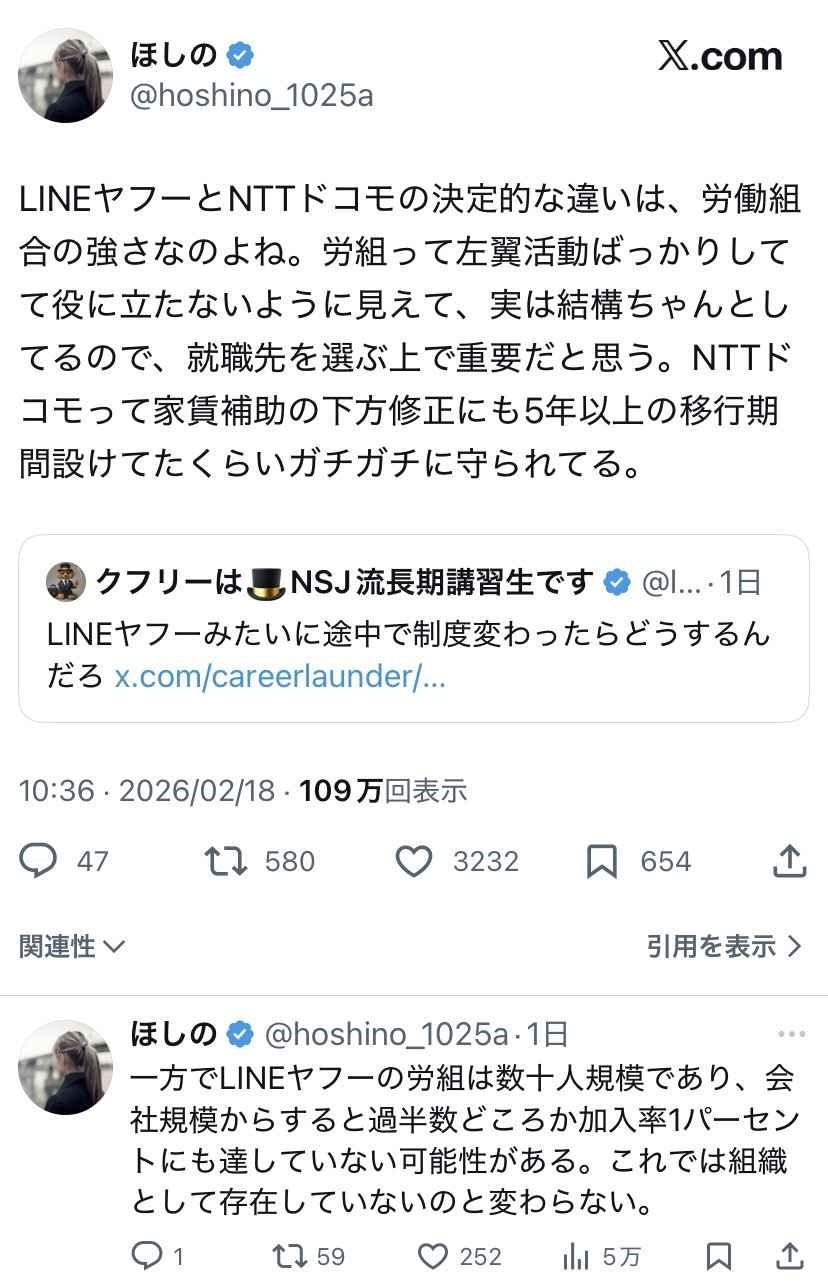Repost the main tweet with 580 reposts
The height and width of the screenshot is (1281, 828).
pos(226,861)
